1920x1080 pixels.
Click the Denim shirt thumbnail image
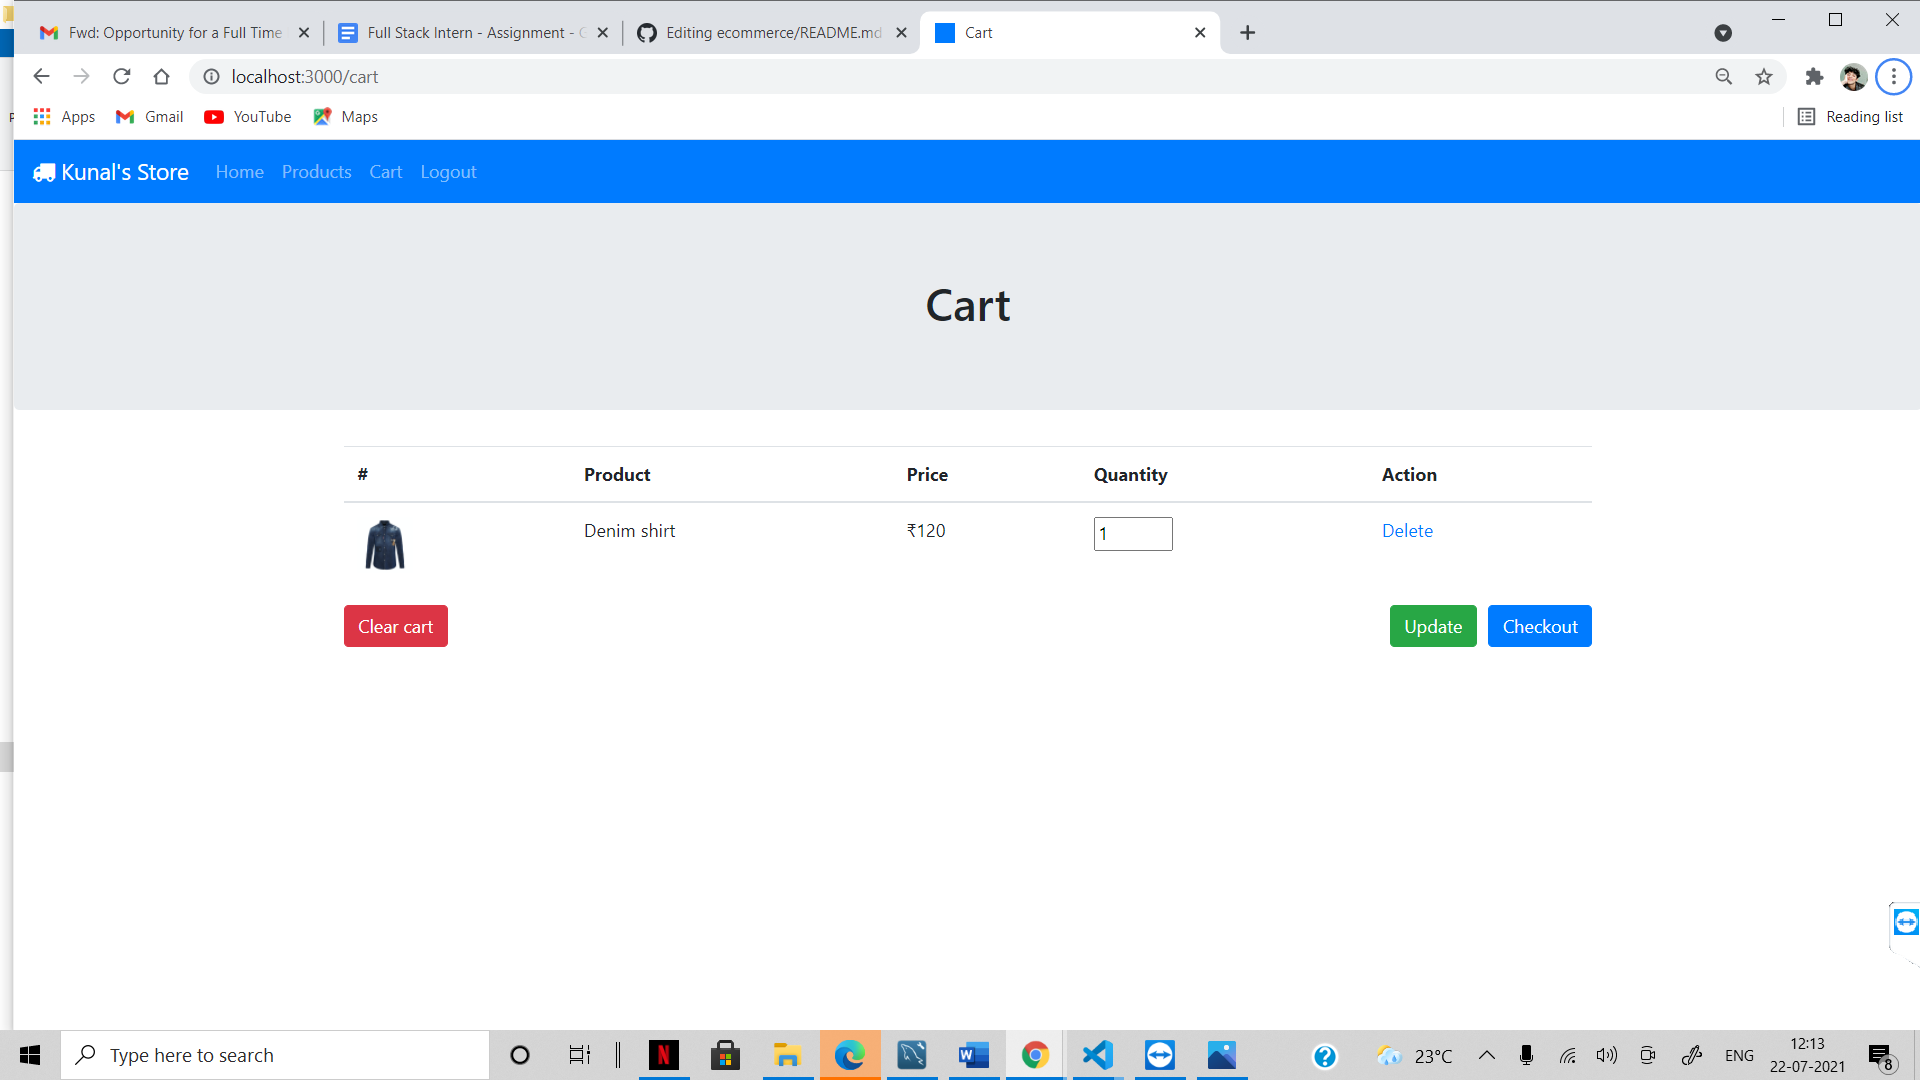385,545
